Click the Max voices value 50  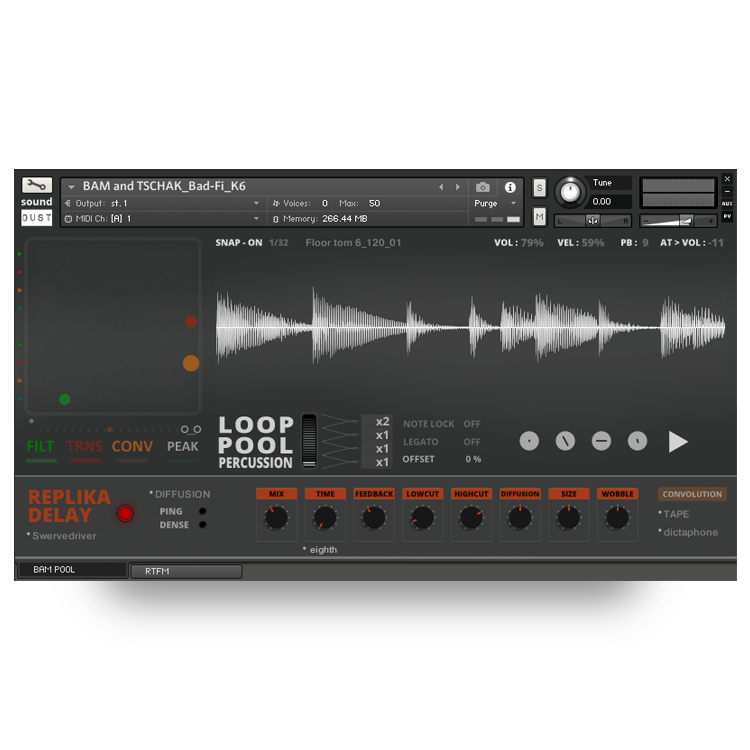point(374,203)
